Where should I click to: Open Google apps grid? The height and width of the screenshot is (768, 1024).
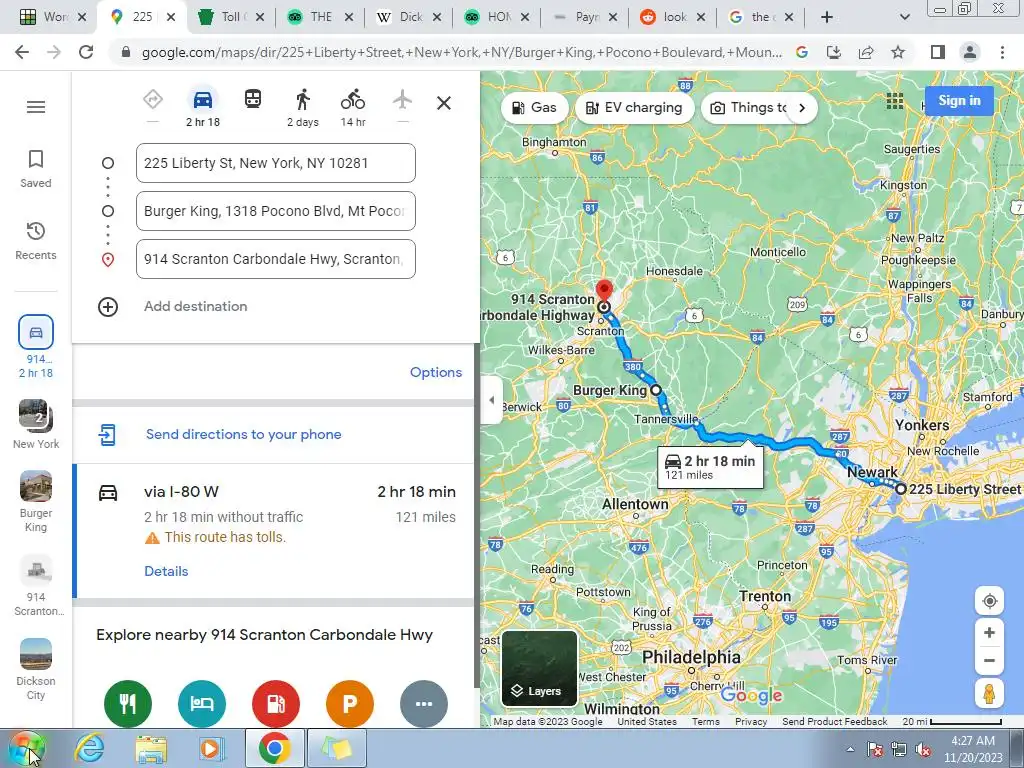pyautogui.click(x=895, y=101)
